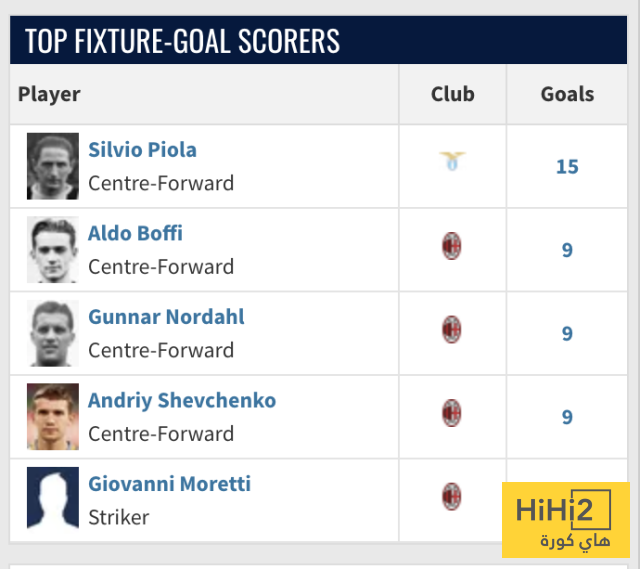640x569 pixels.
Task: Click Andriy Shevchenko portrait photo
Action: point(53,416)
